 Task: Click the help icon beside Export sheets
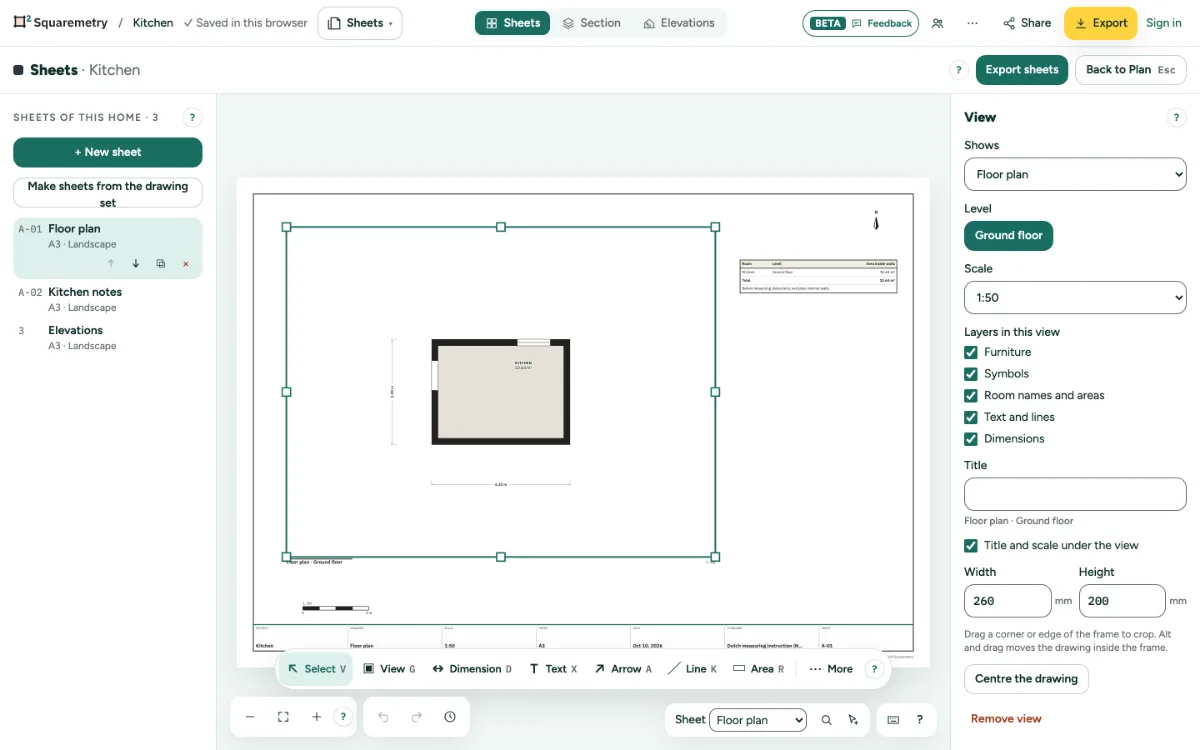coord(958,70)
